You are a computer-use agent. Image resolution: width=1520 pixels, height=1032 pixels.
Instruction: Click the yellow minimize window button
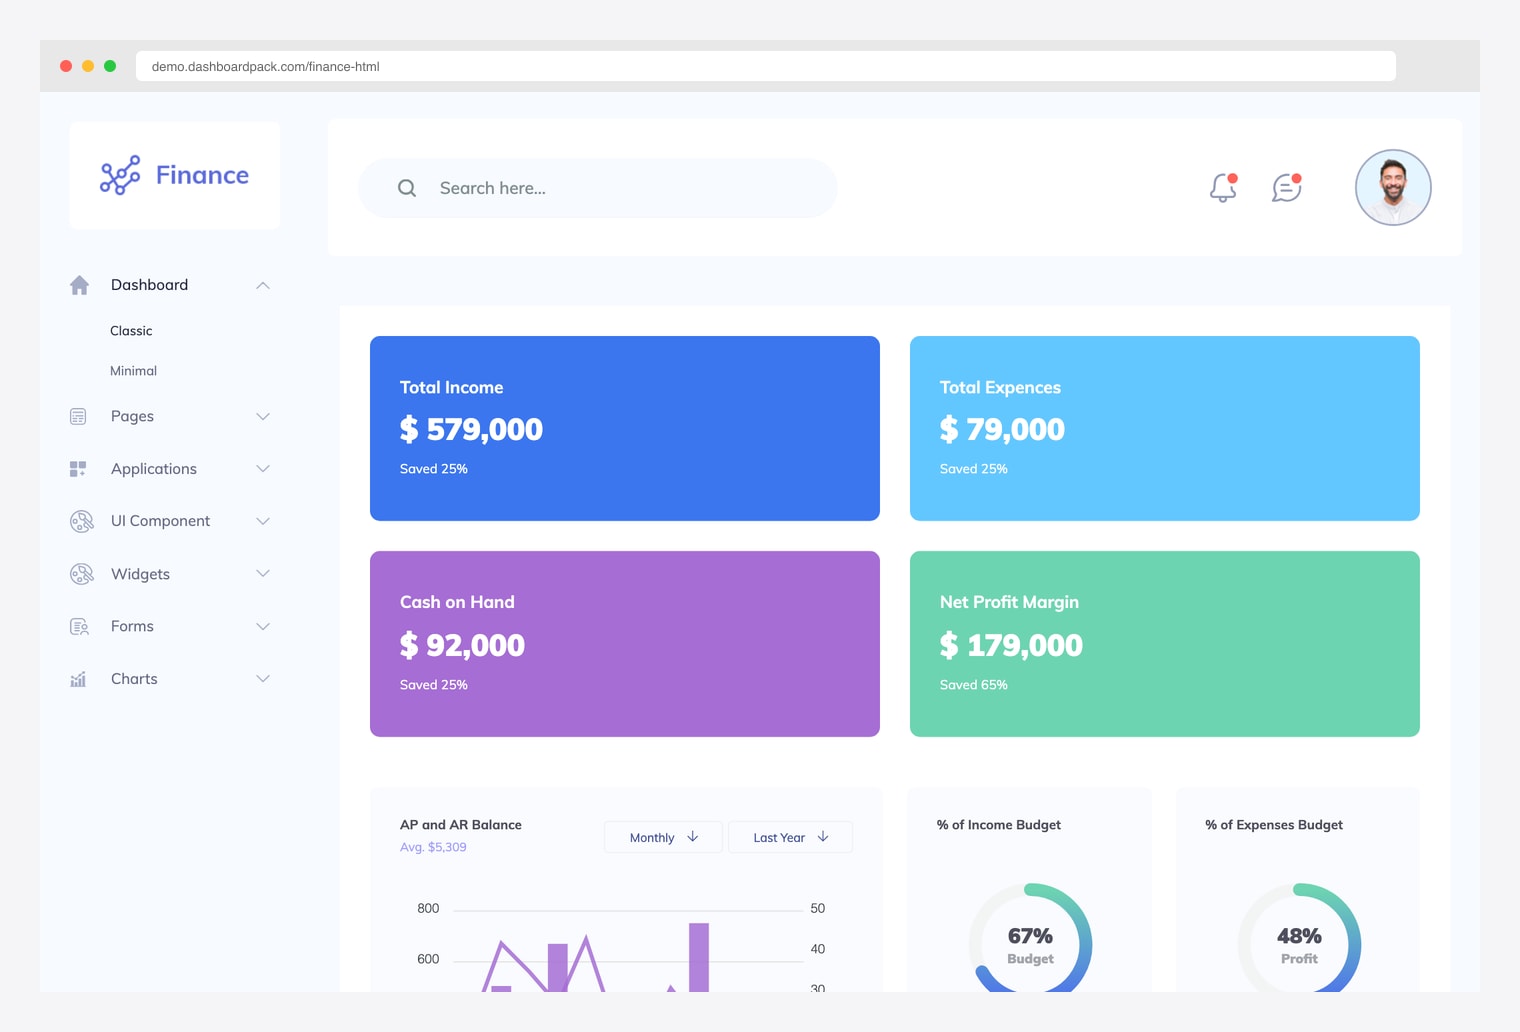point(88,66)
